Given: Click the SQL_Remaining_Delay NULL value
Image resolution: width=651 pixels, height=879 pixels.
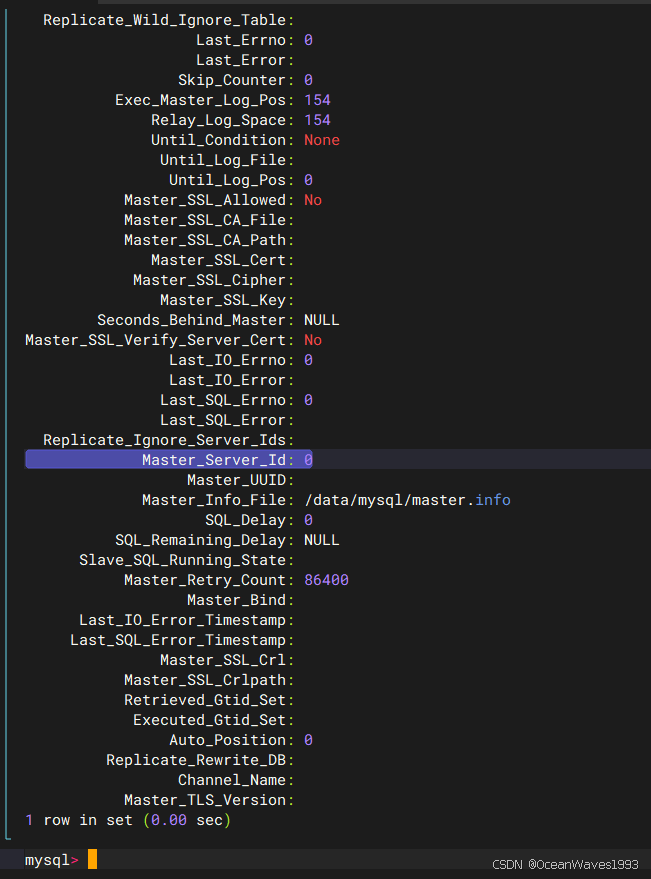Looking at the screenshot, I should click(x=322, y=540).
